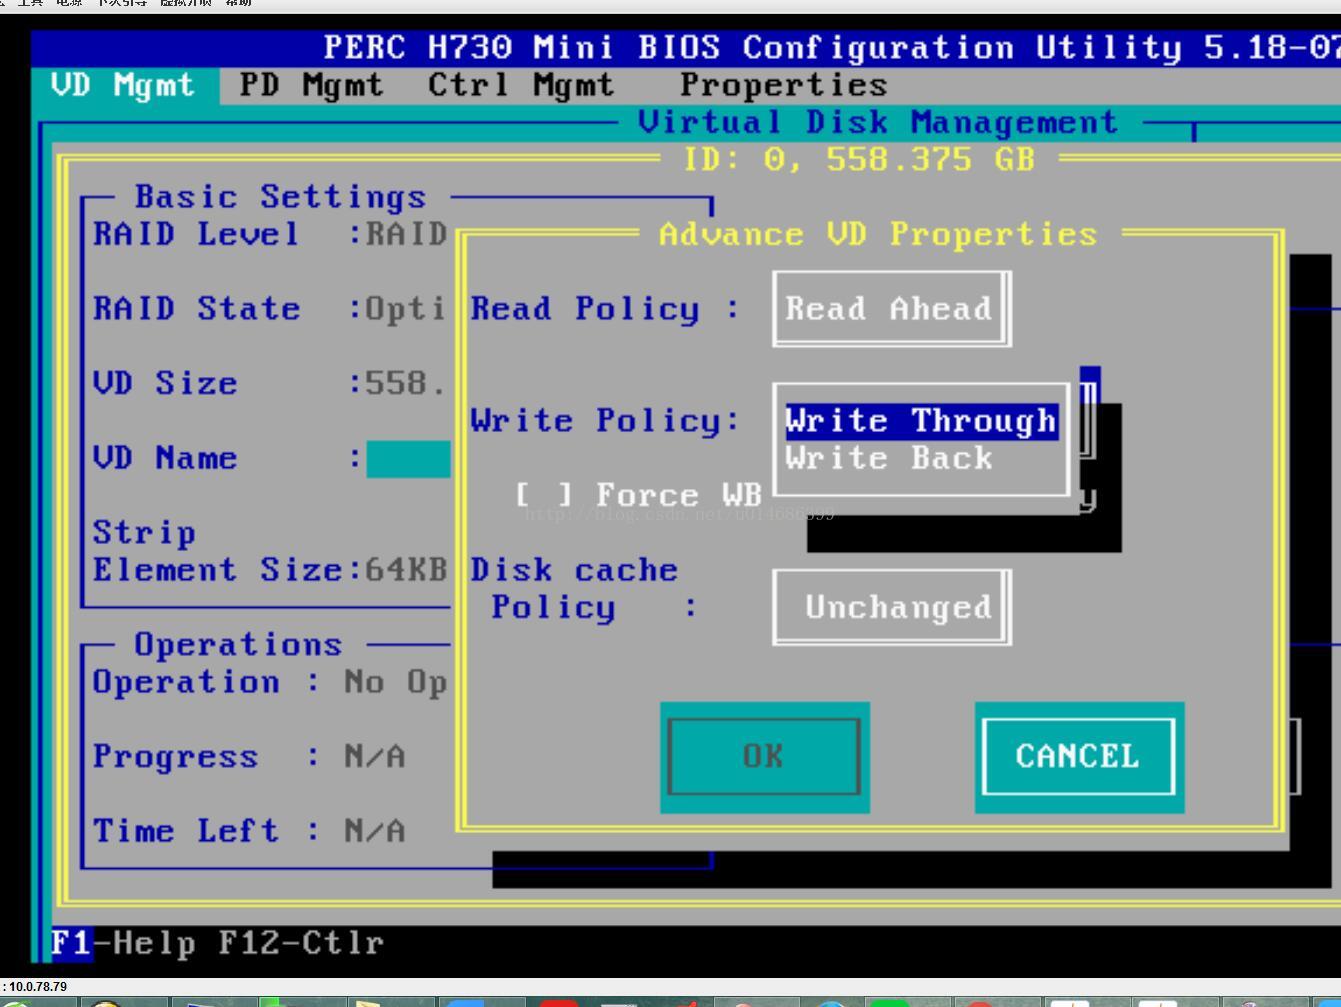Viewport: 1341px width, 1007px height.
Task: Open the Read Policy dropdown showing Read Ahead
Action: 891,309
